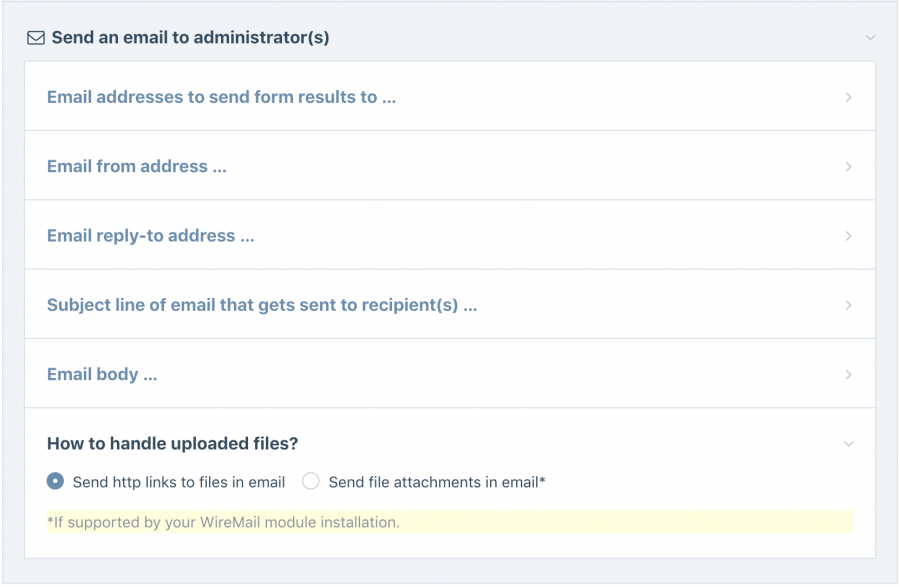This screenshot has width=900, height=587.
Task: Click chevron arrow on Email body row
Action: pyautogui.click(x=848, y=375)
